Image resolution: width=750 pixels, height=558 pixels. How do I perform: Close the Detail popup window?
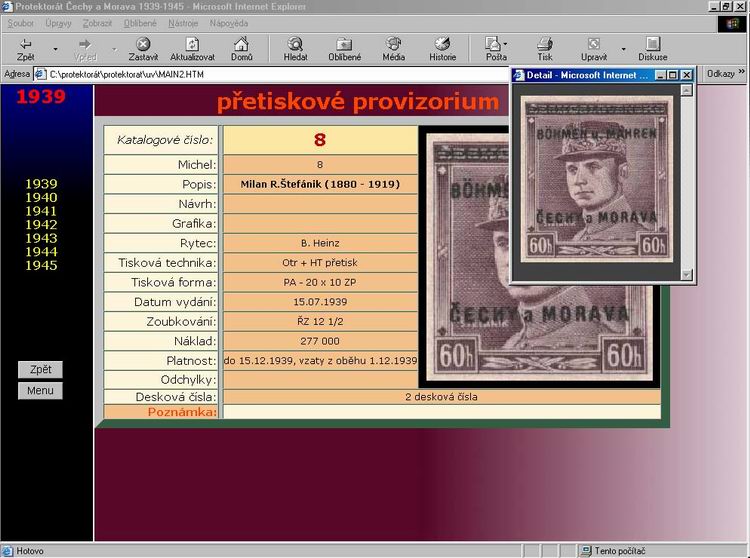pos(686,75)
